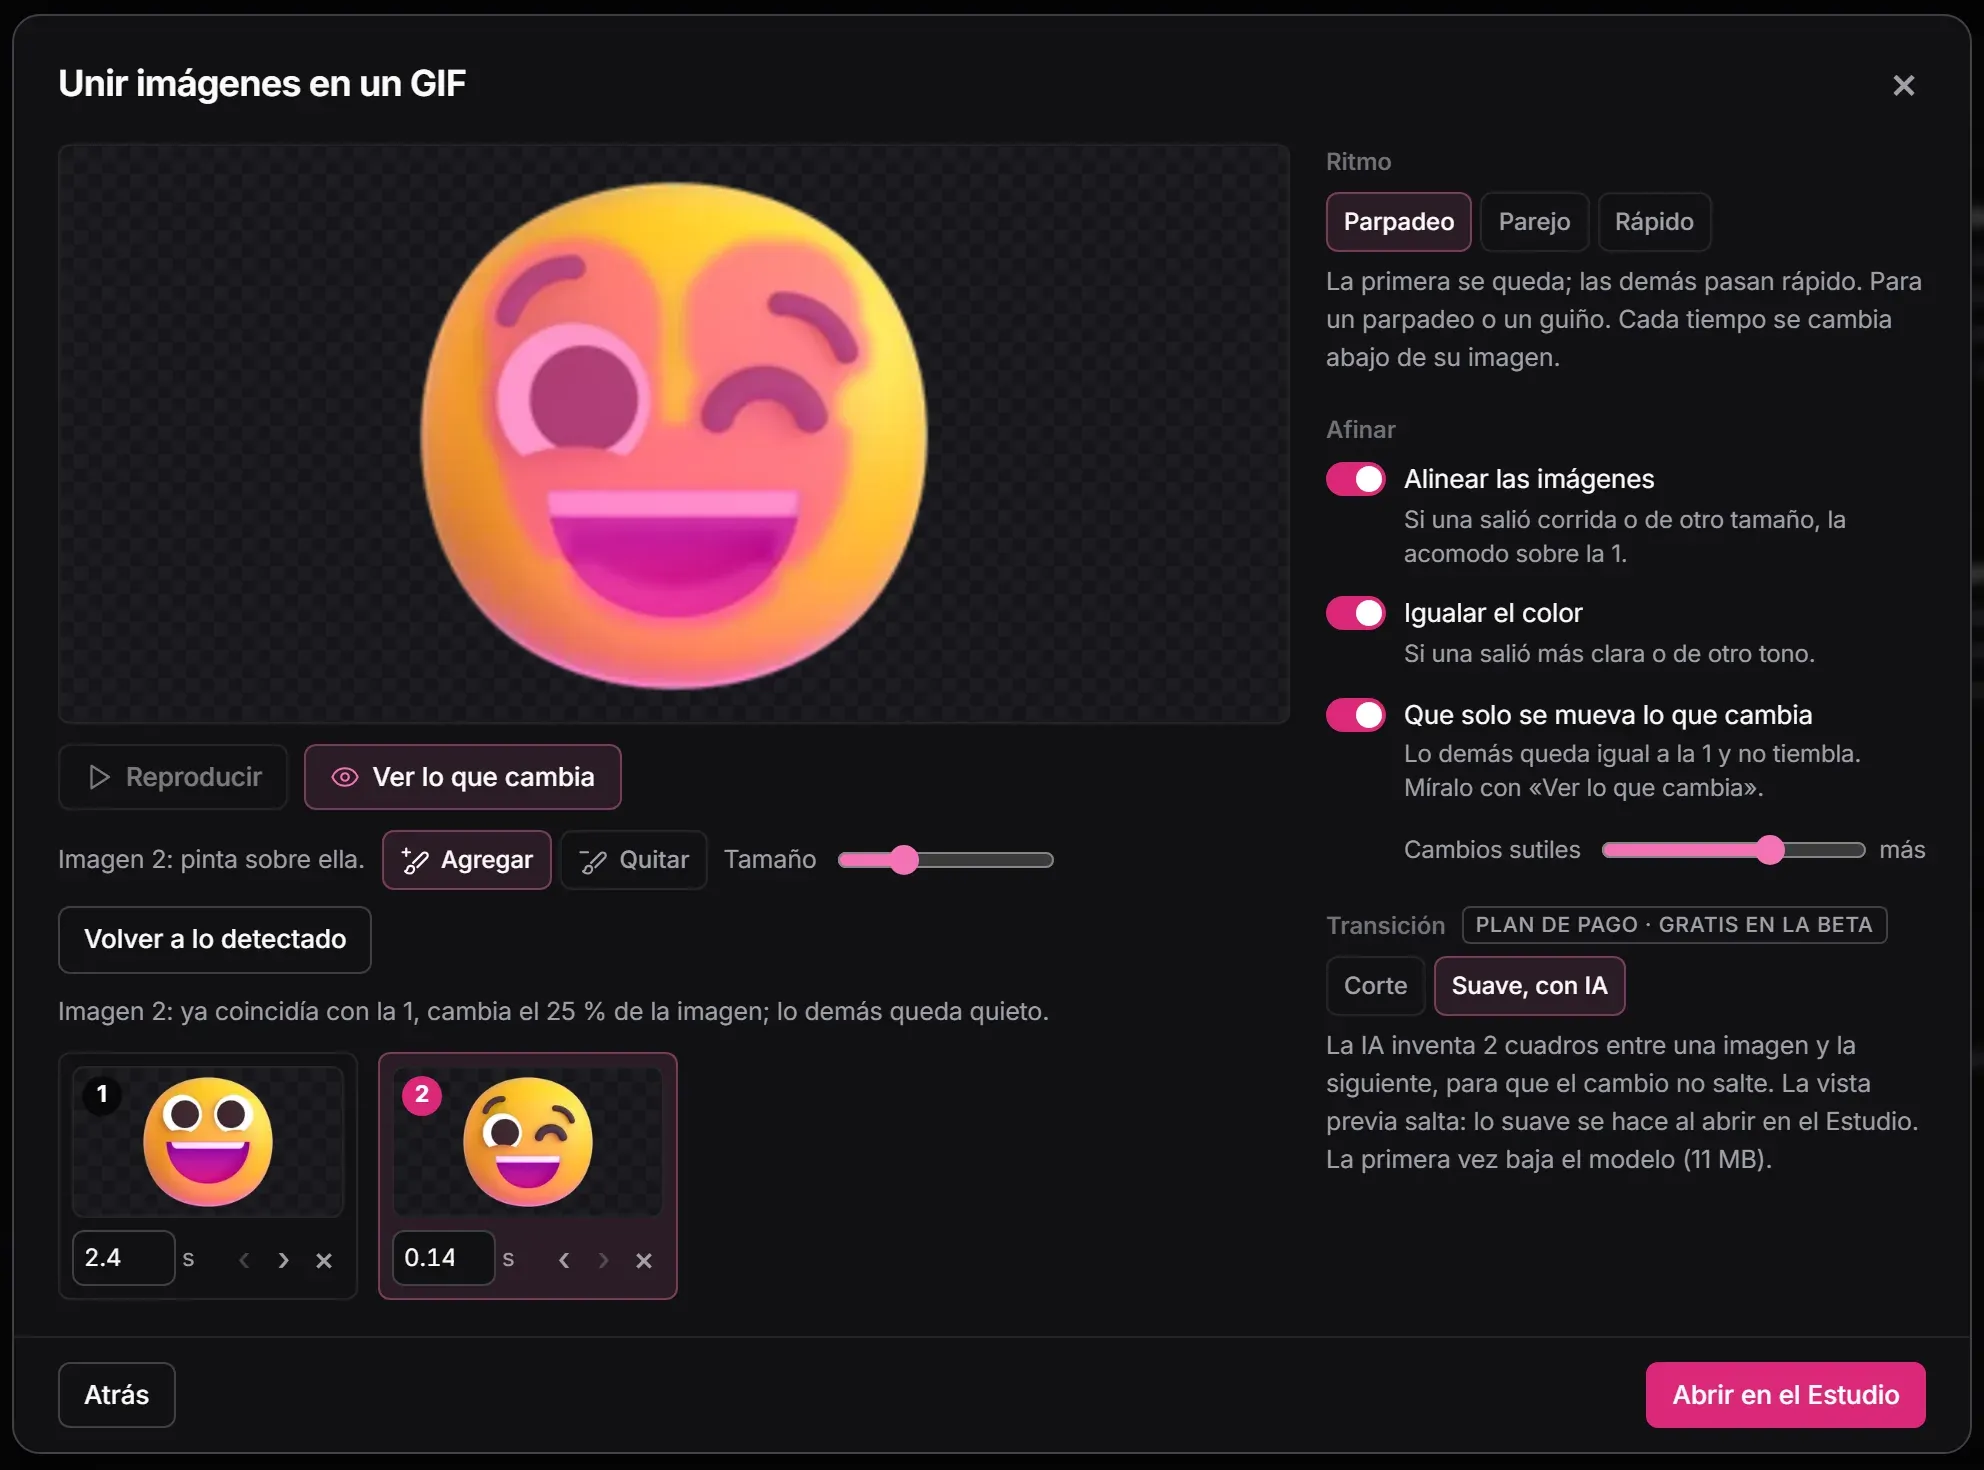Move image 2 left with its arrow
This screenshot has height=1470, width=1984.
(564, 1260)
